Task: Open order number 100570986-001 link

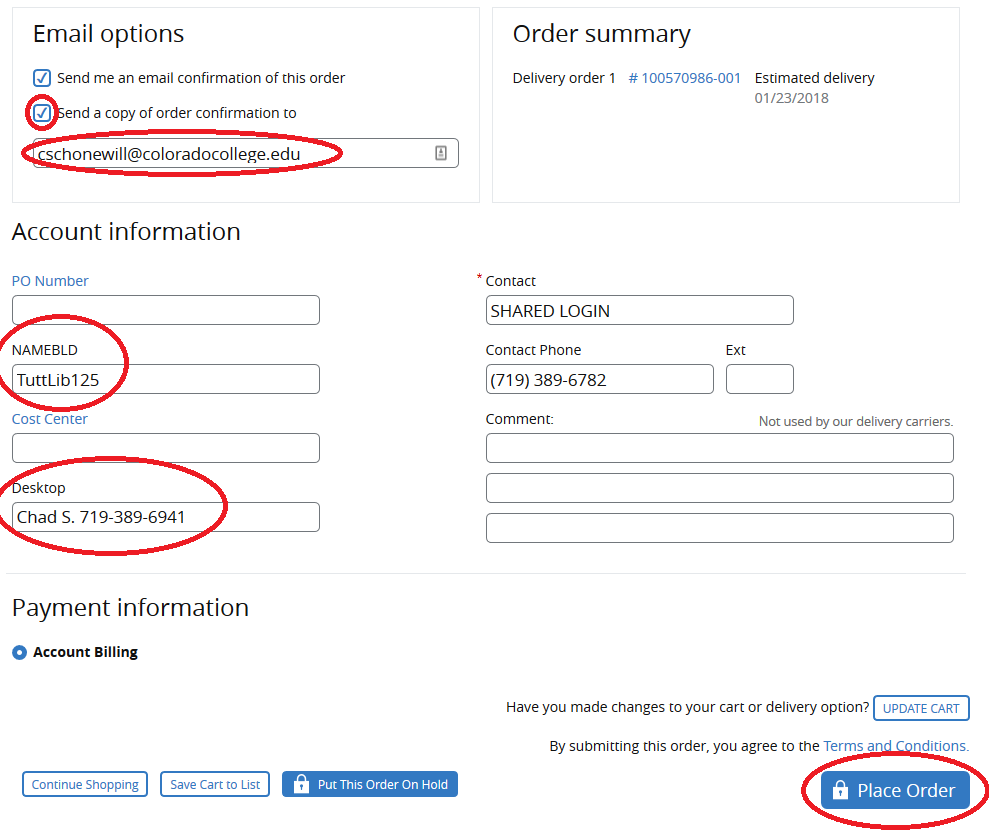Action: 684,78
